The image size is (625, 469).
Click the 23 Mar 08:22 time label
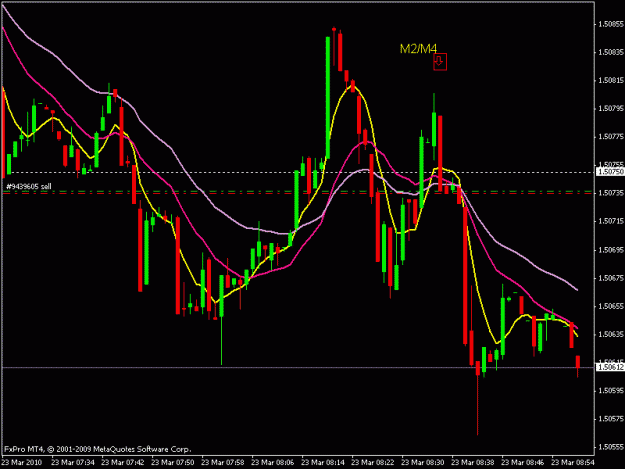coord(373,462)
